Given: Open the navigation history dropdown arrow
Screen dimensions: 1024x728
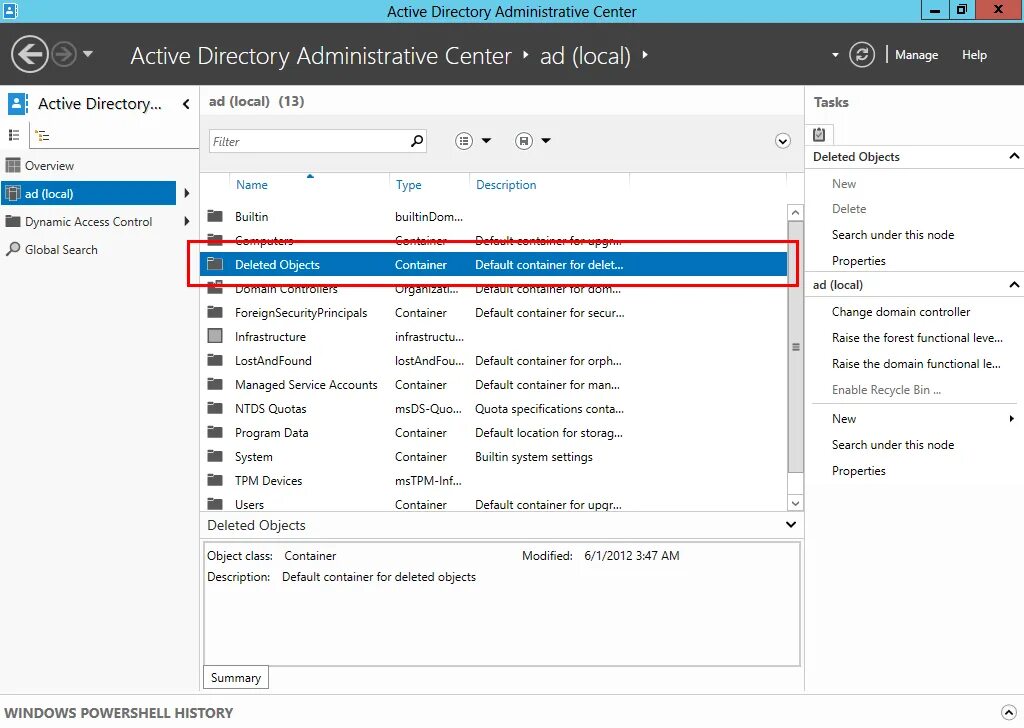Looking at the screenshot, I should coord(88,54).
